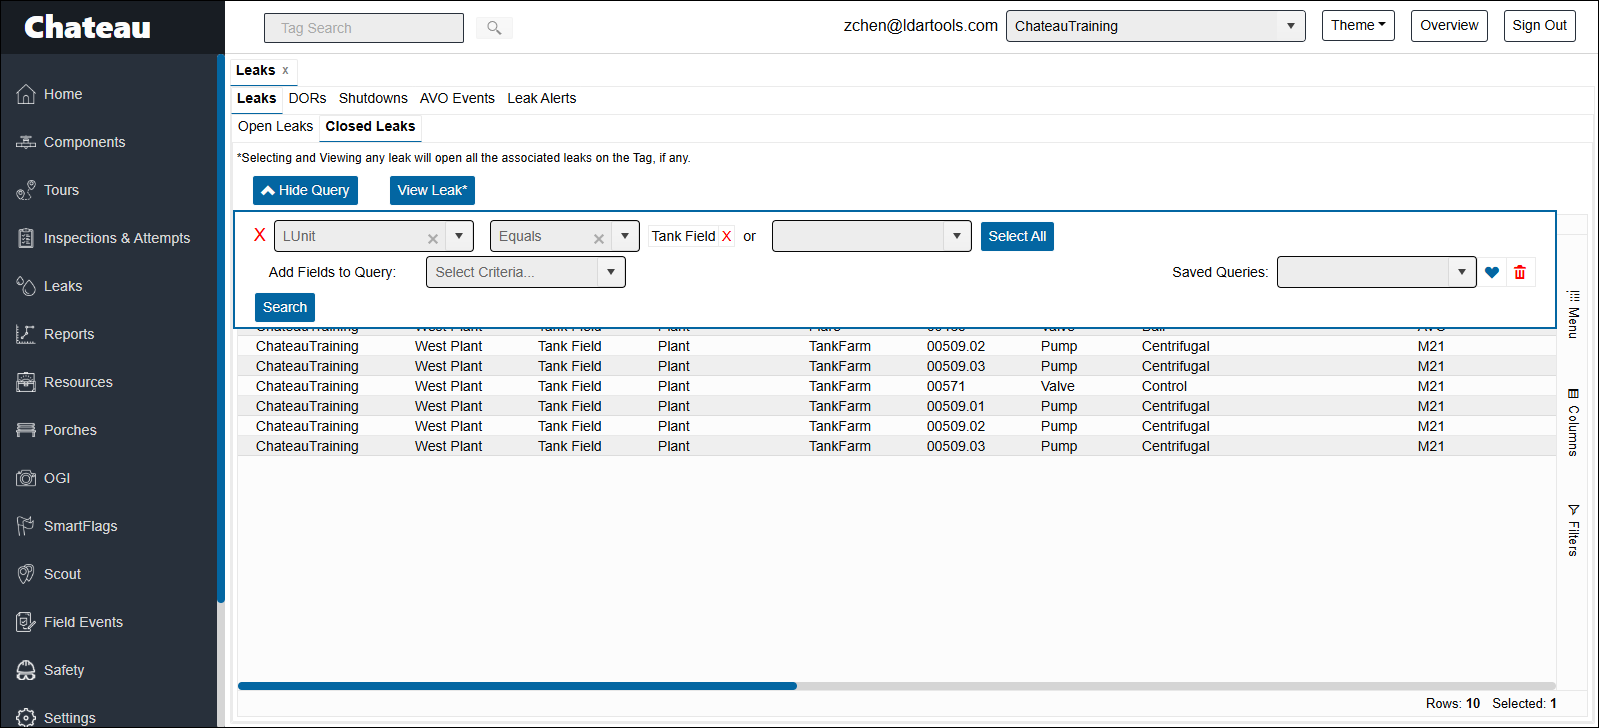The image size is (1599, 728).
Task: Open Porches in the sidebar
Action: click(70, 430)
